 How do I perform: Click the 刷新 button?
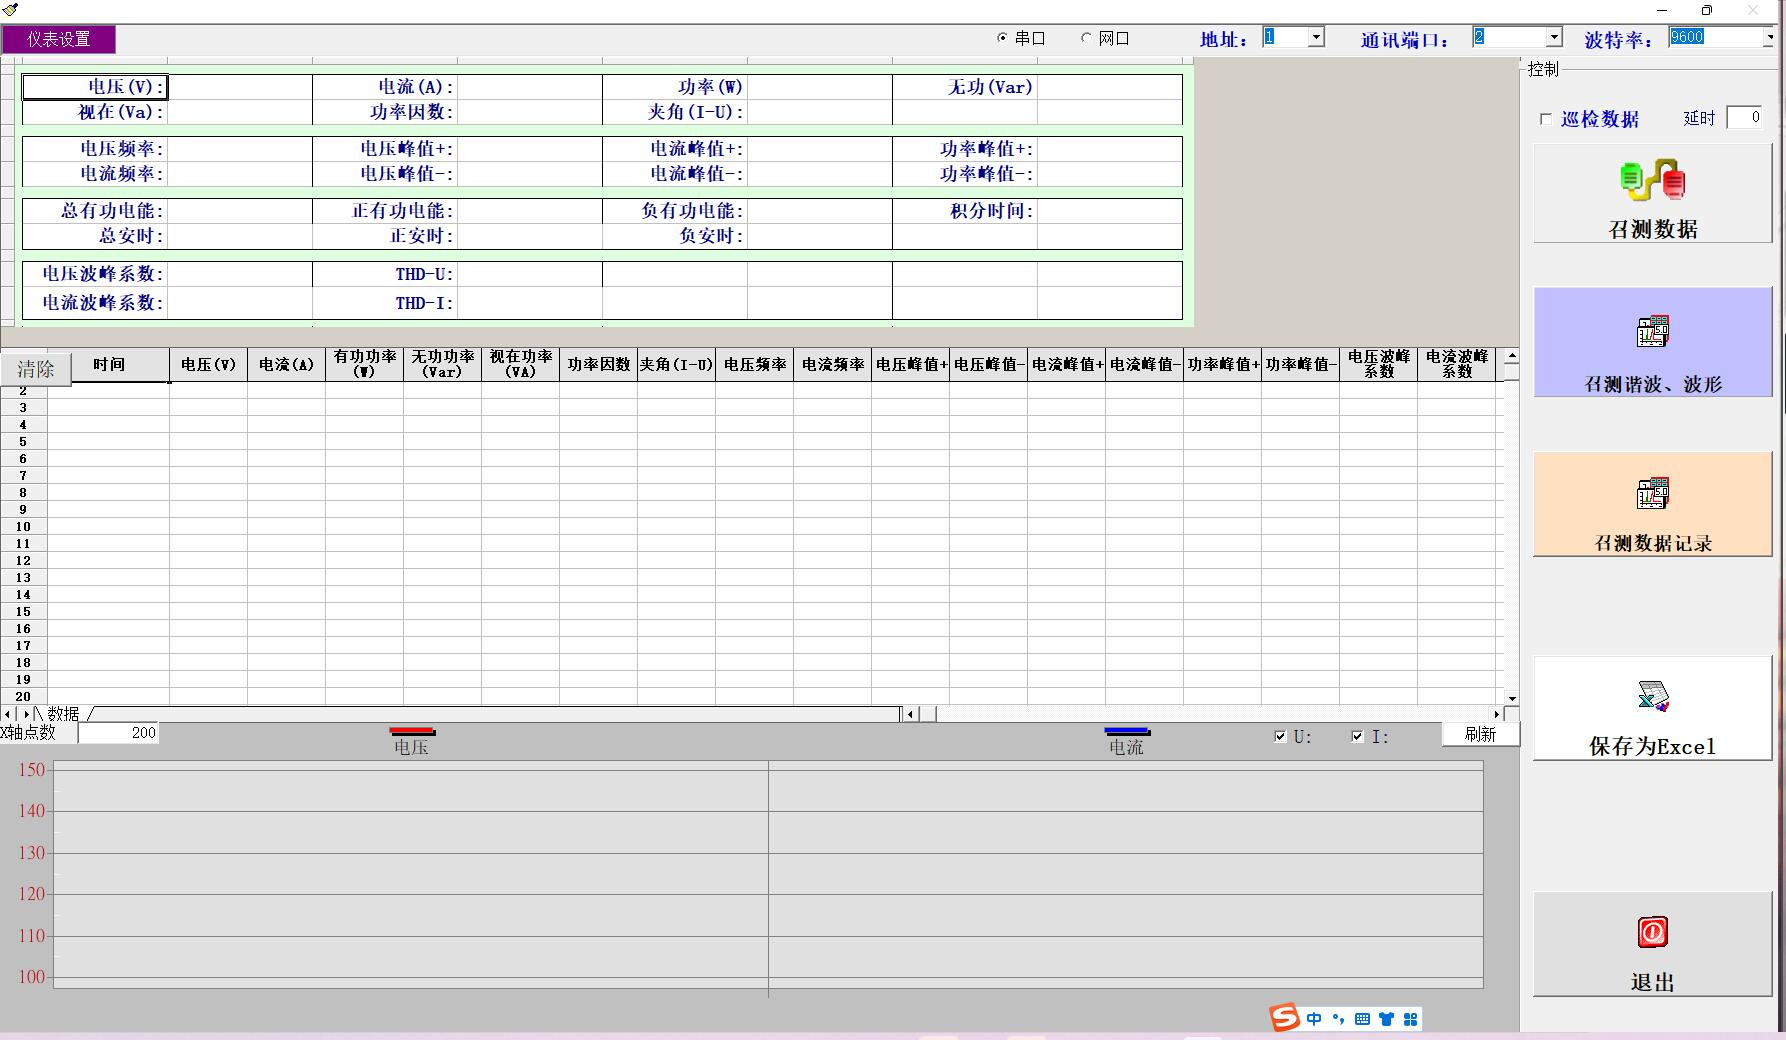1480,734
